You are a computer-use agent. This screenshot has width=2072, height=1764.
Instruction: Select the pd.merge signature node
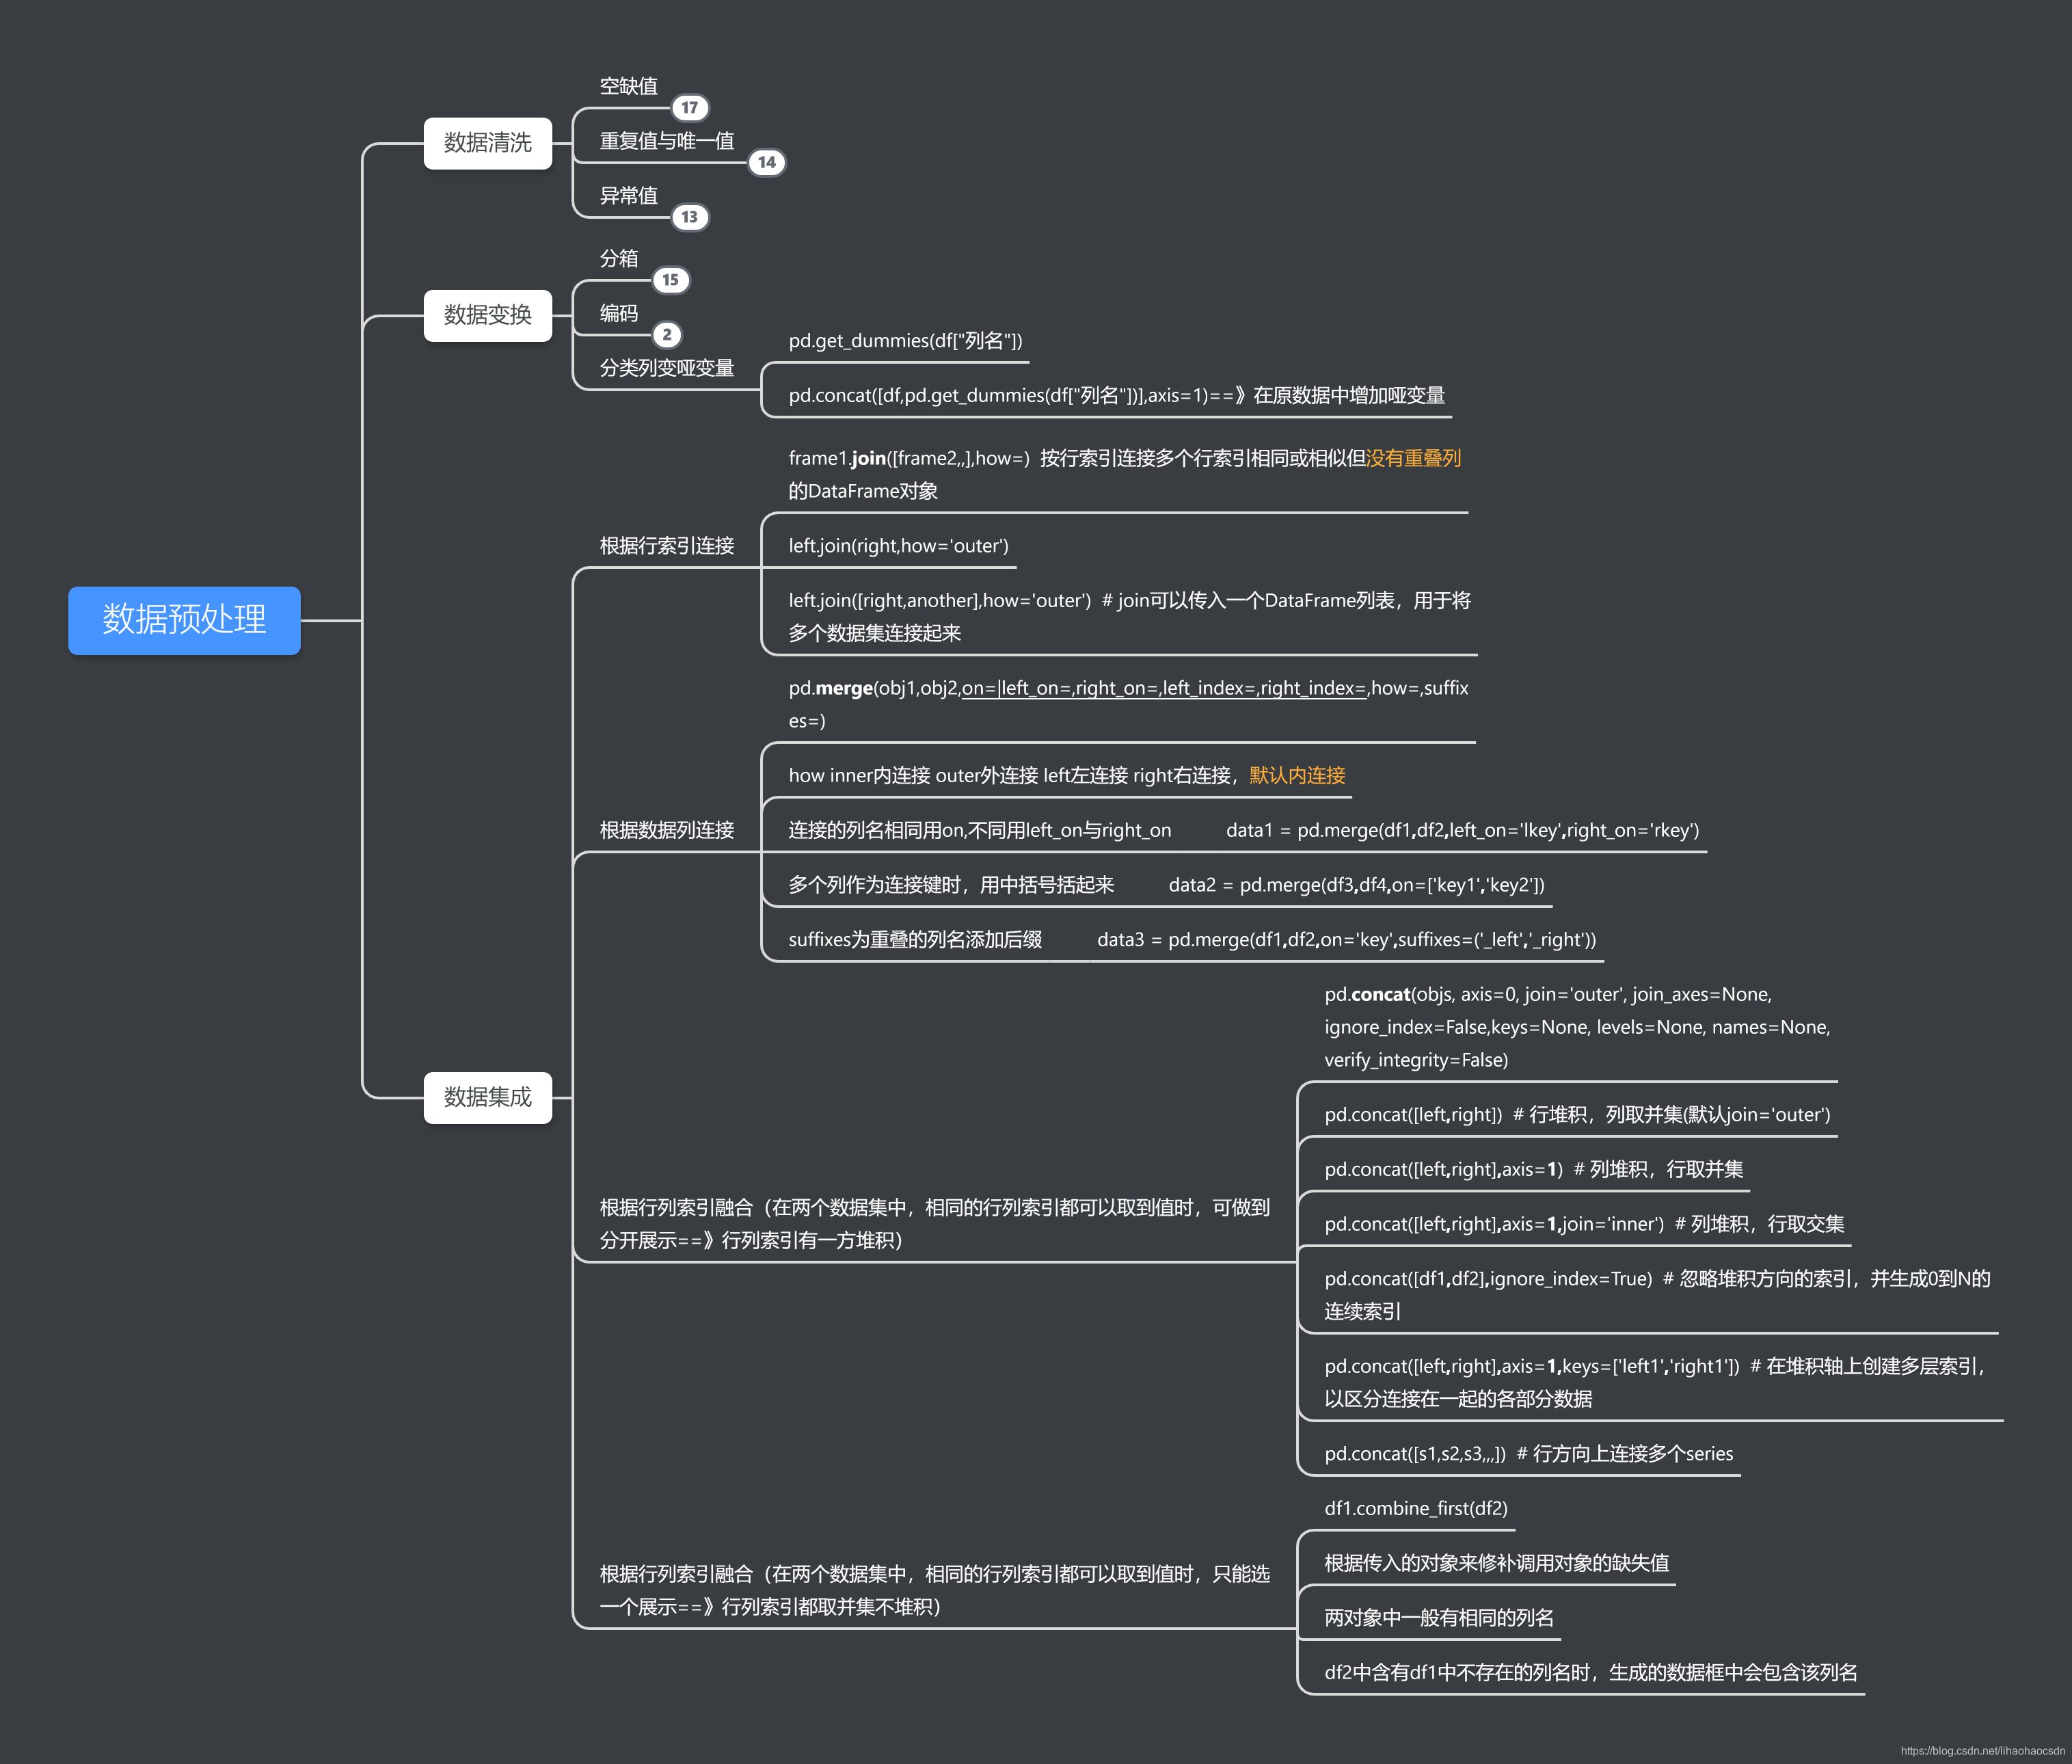(1128, 704)
